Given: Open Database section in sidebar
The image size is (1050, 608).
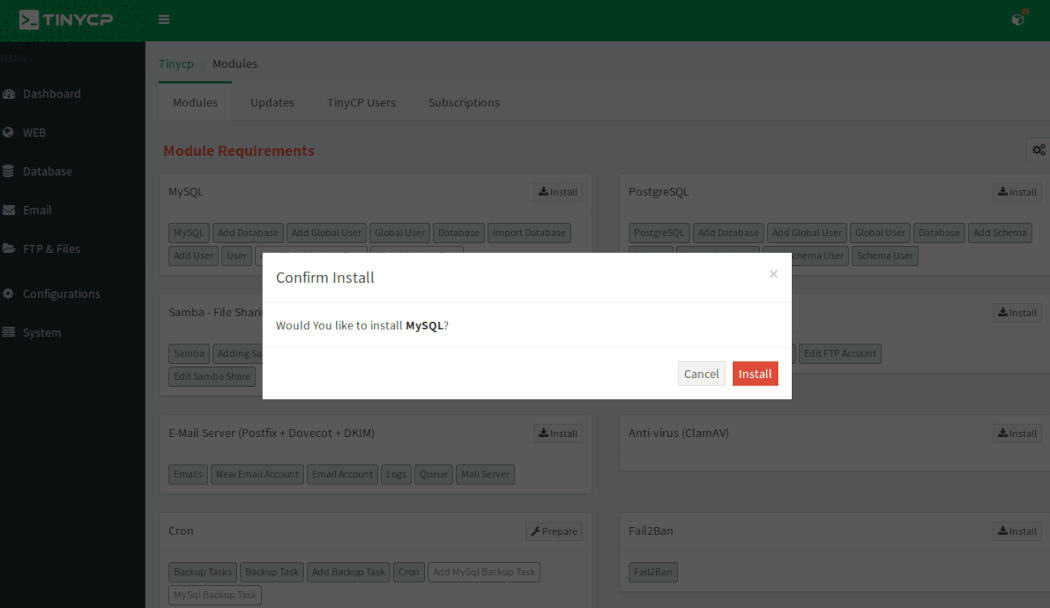Looking at the screenshot, I should 48,171.
